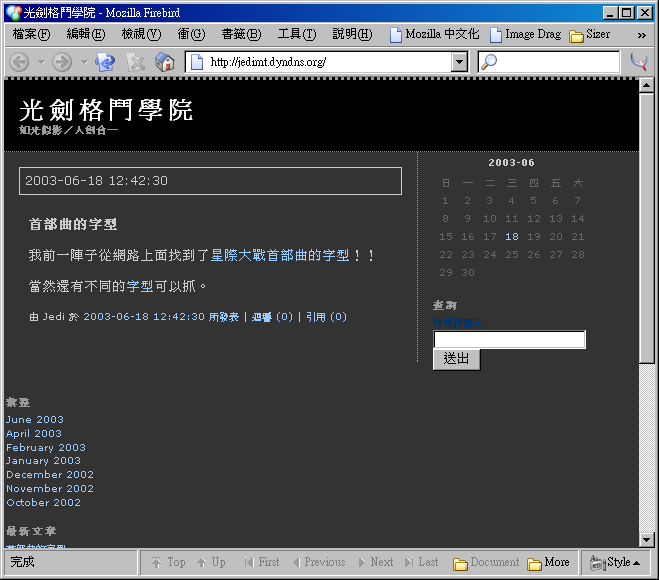Screen dimensions: 659x580
Task: Open the Document folder in site navigation bar
Action: (486, 562)
